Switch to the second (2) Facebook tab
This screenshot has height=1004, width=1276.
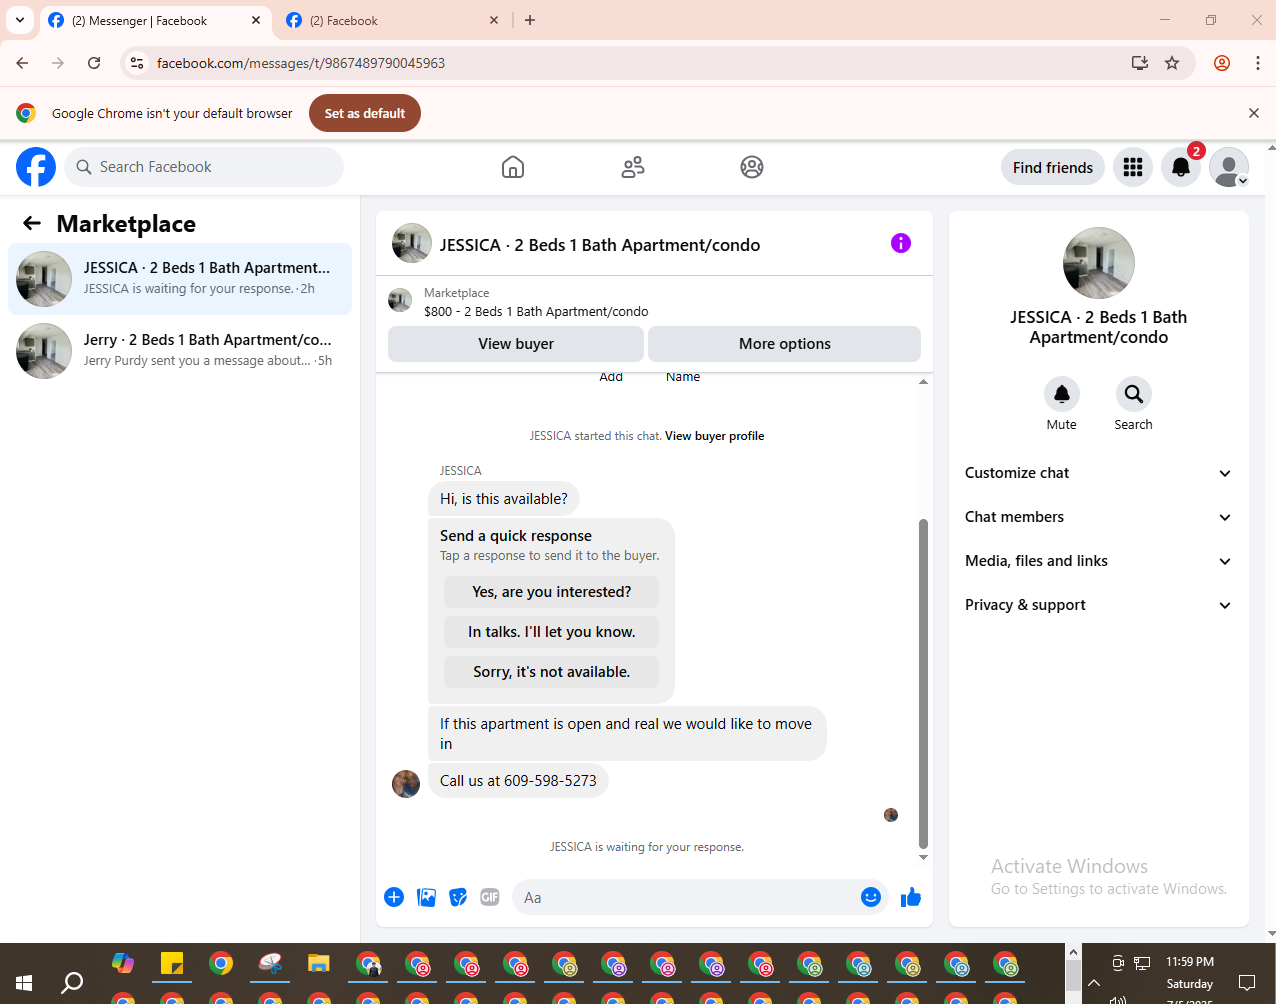tap(392, 20)
